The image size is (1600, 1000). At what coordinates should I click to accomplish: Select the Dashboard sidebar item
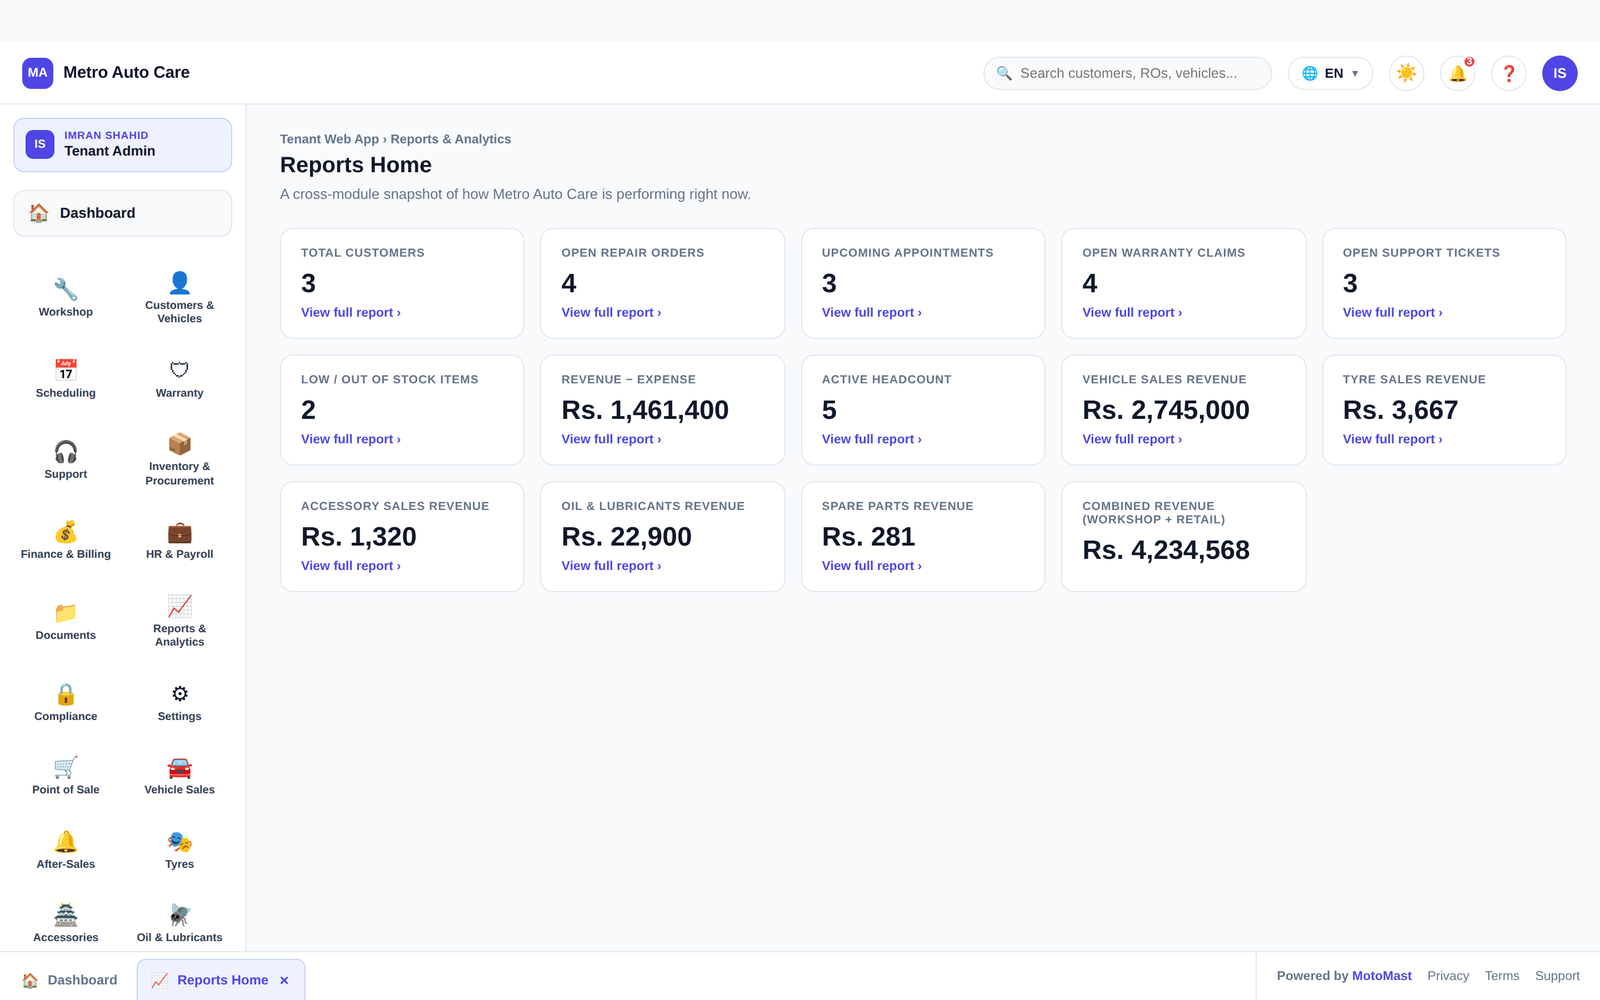(x=123, y=213)
